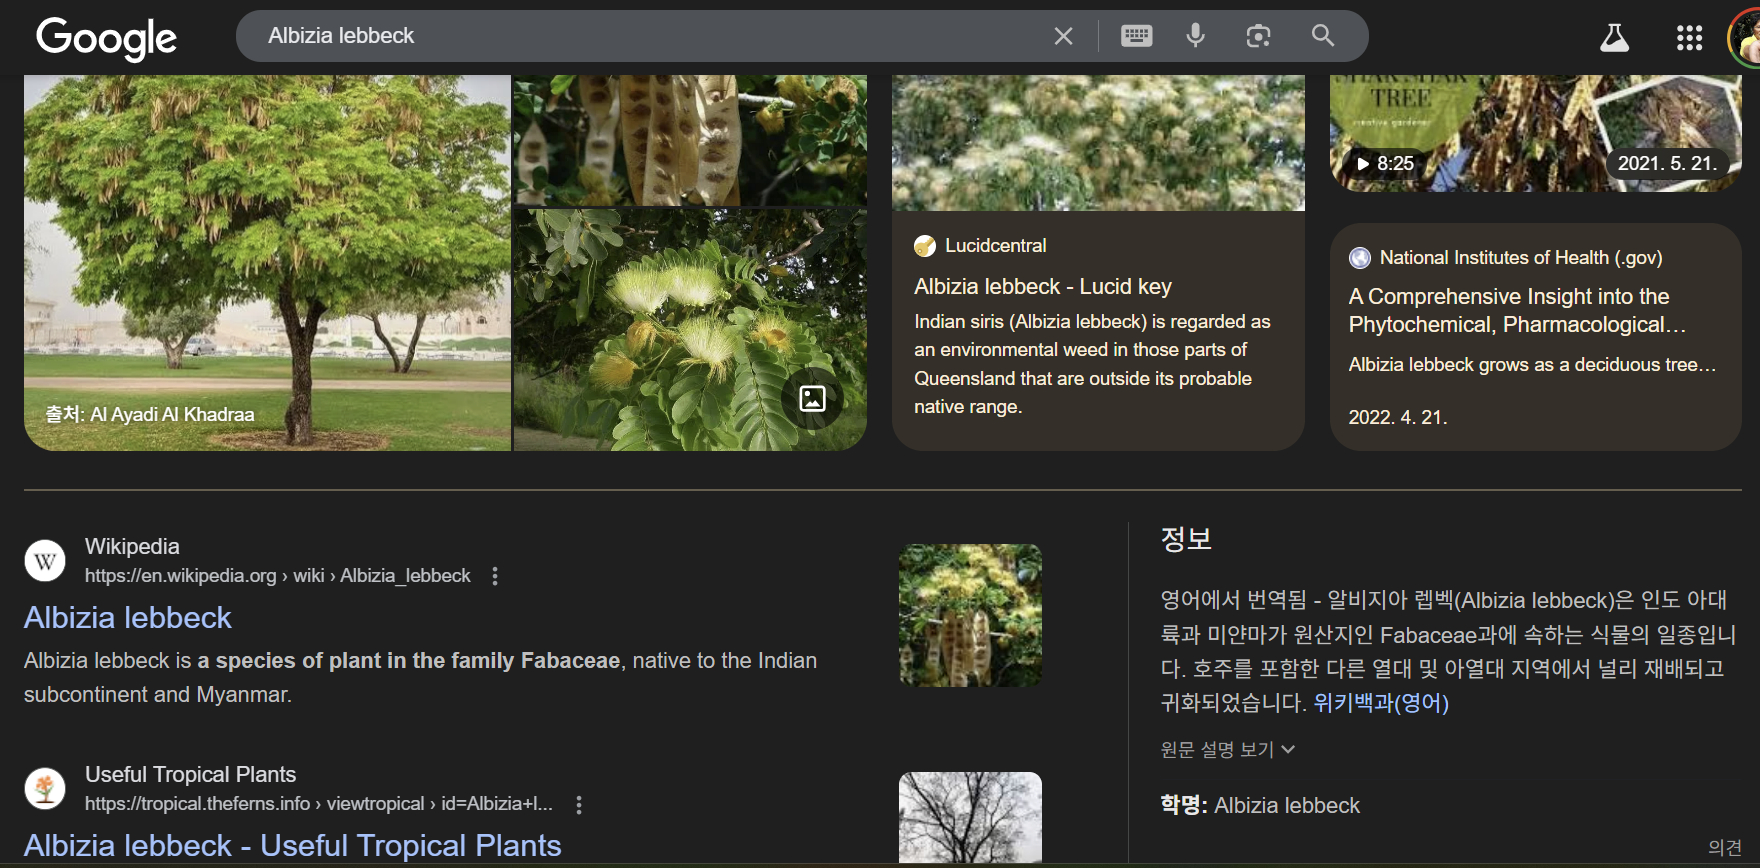Click the en.wikipedia.org breadcrumb URL
Viewport: 1760px width, 868px height.
(x=277, y=576)
